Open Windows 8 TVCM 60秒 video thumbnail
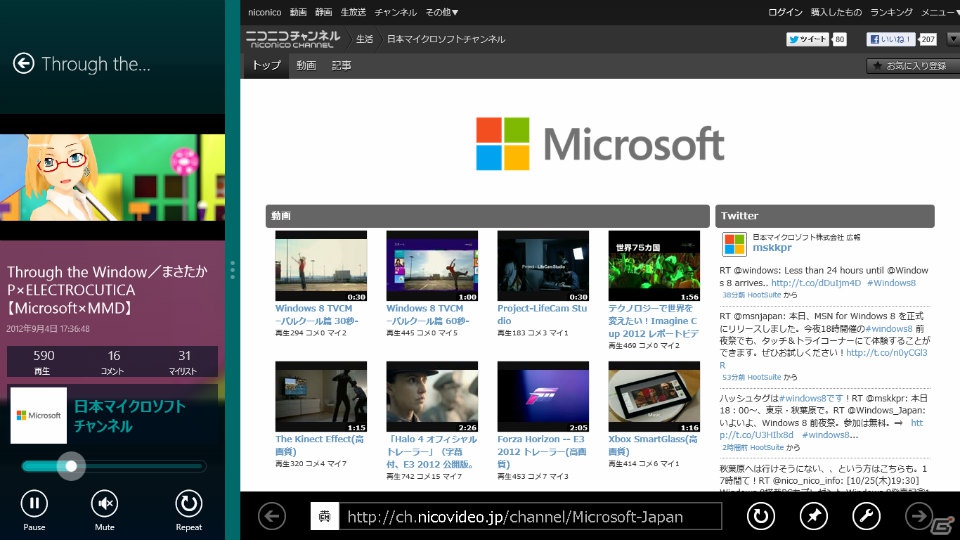 point(432,266)
